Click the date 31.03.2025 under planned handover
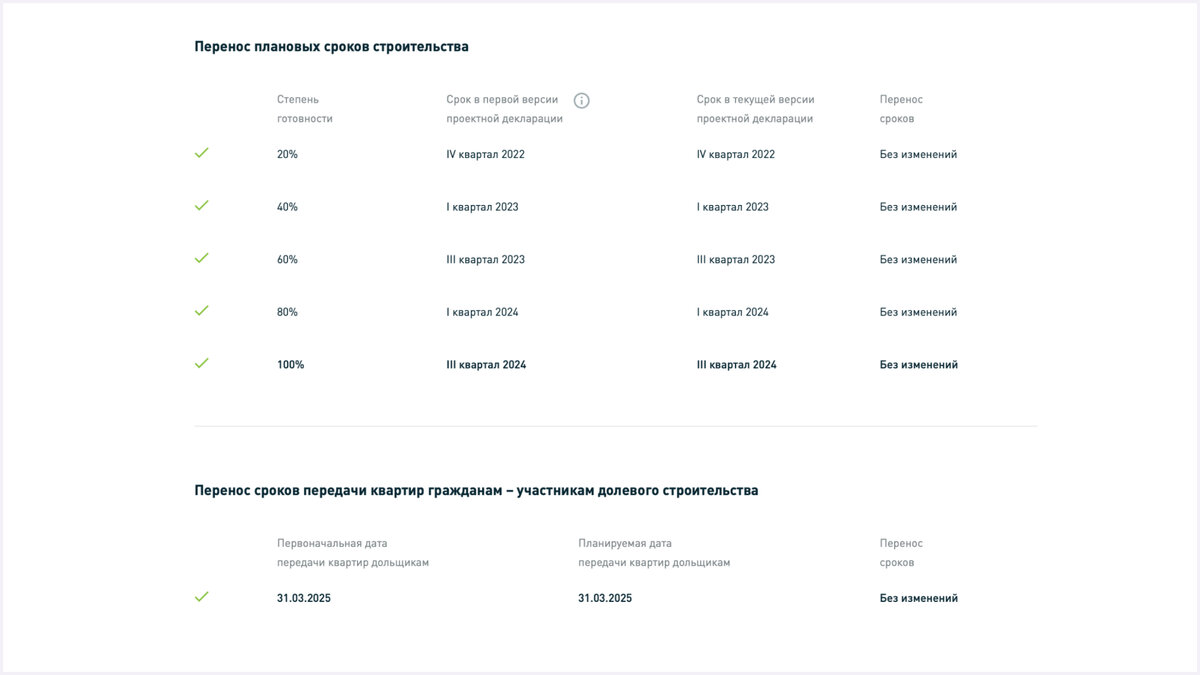 click(x=604, y=597)
